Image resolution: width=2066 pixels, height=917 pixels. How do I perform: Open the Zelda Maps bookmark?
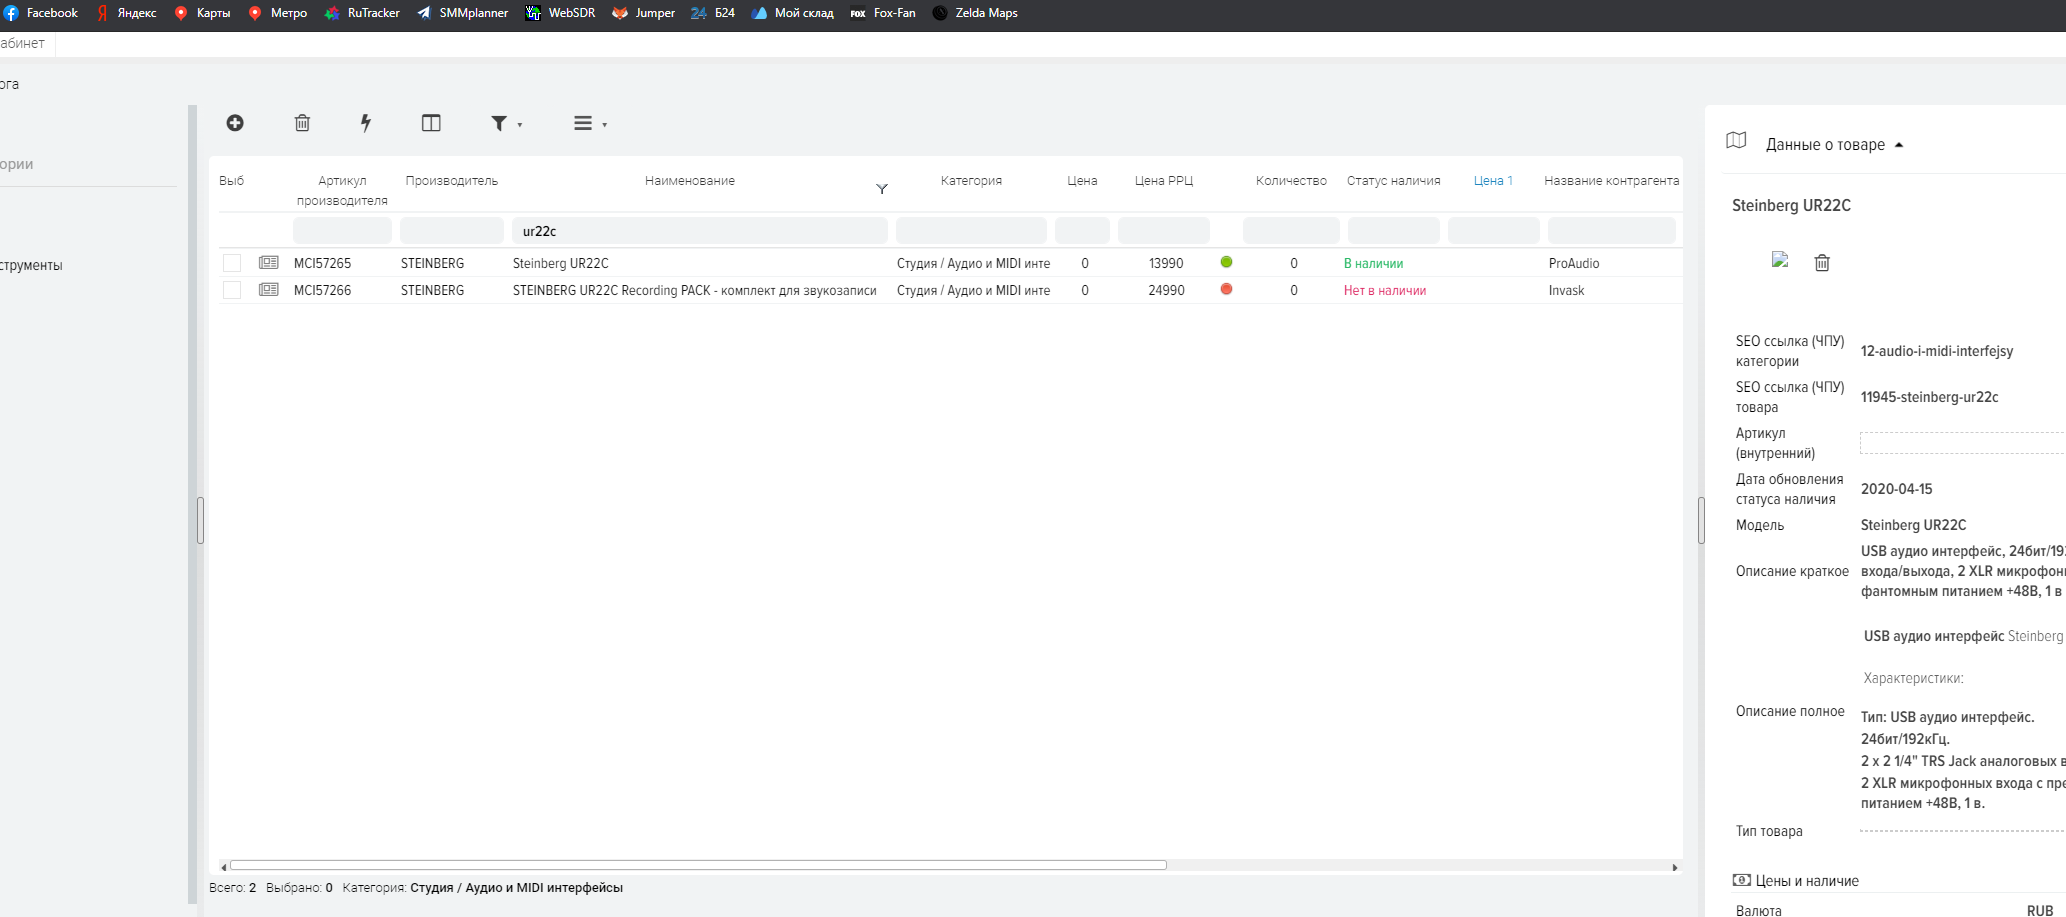[x=975, y=13]
